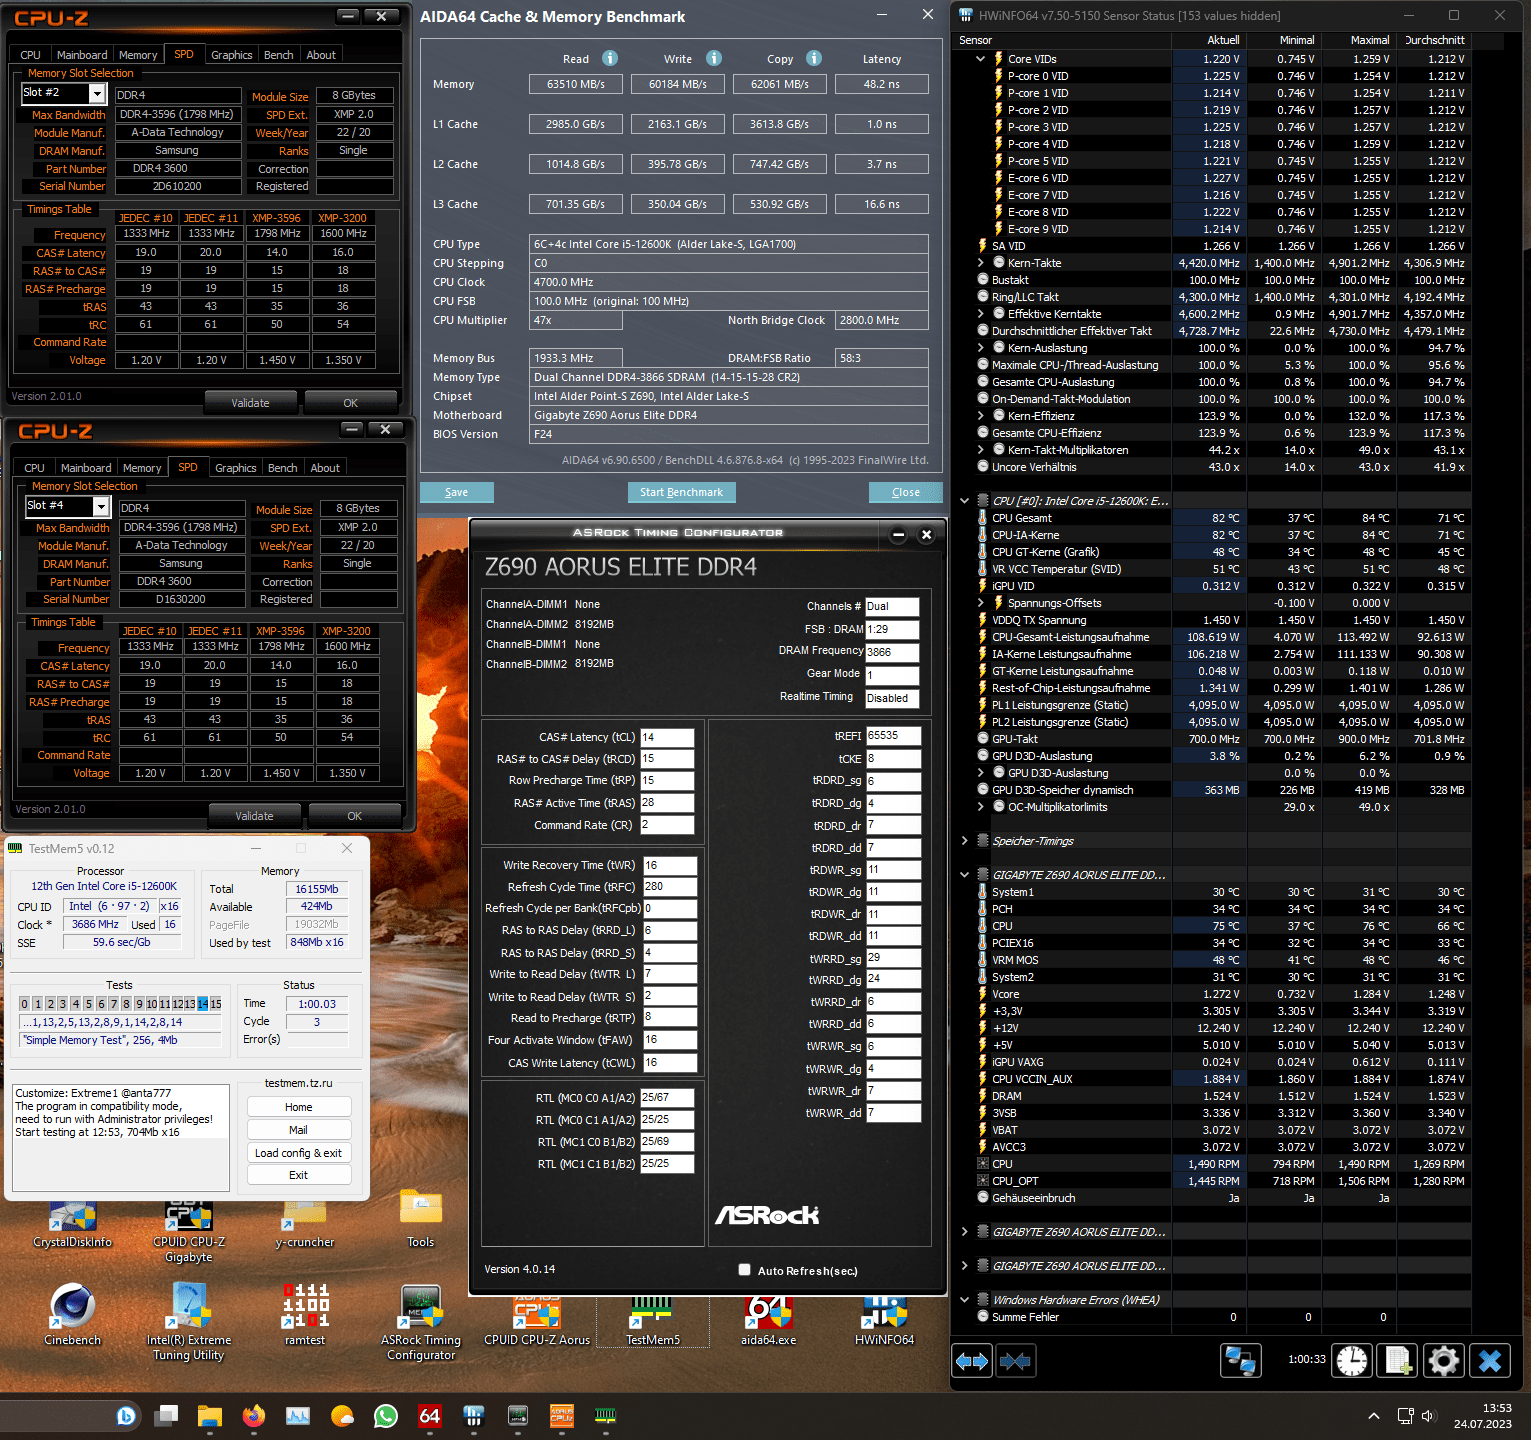Select Summe Fehler row in HWiNFO

tap(1221, 1317)
